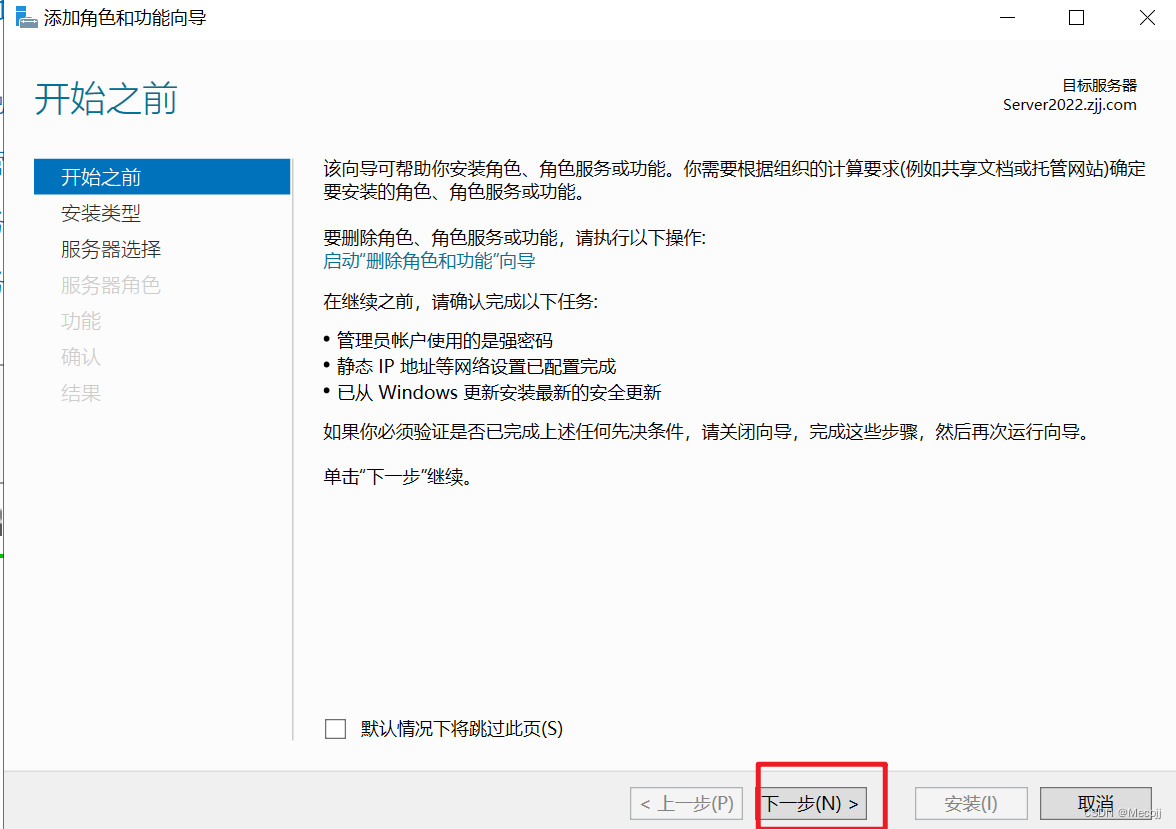Click the 下一步(N) button

point(811,803)
